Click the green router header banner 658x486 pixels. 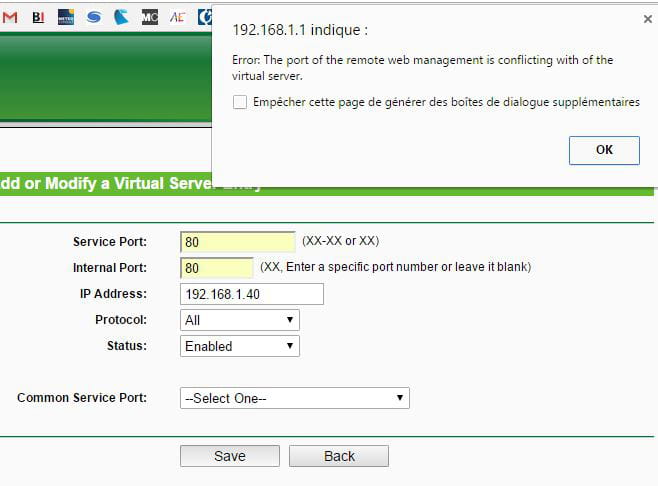point(106,78)
